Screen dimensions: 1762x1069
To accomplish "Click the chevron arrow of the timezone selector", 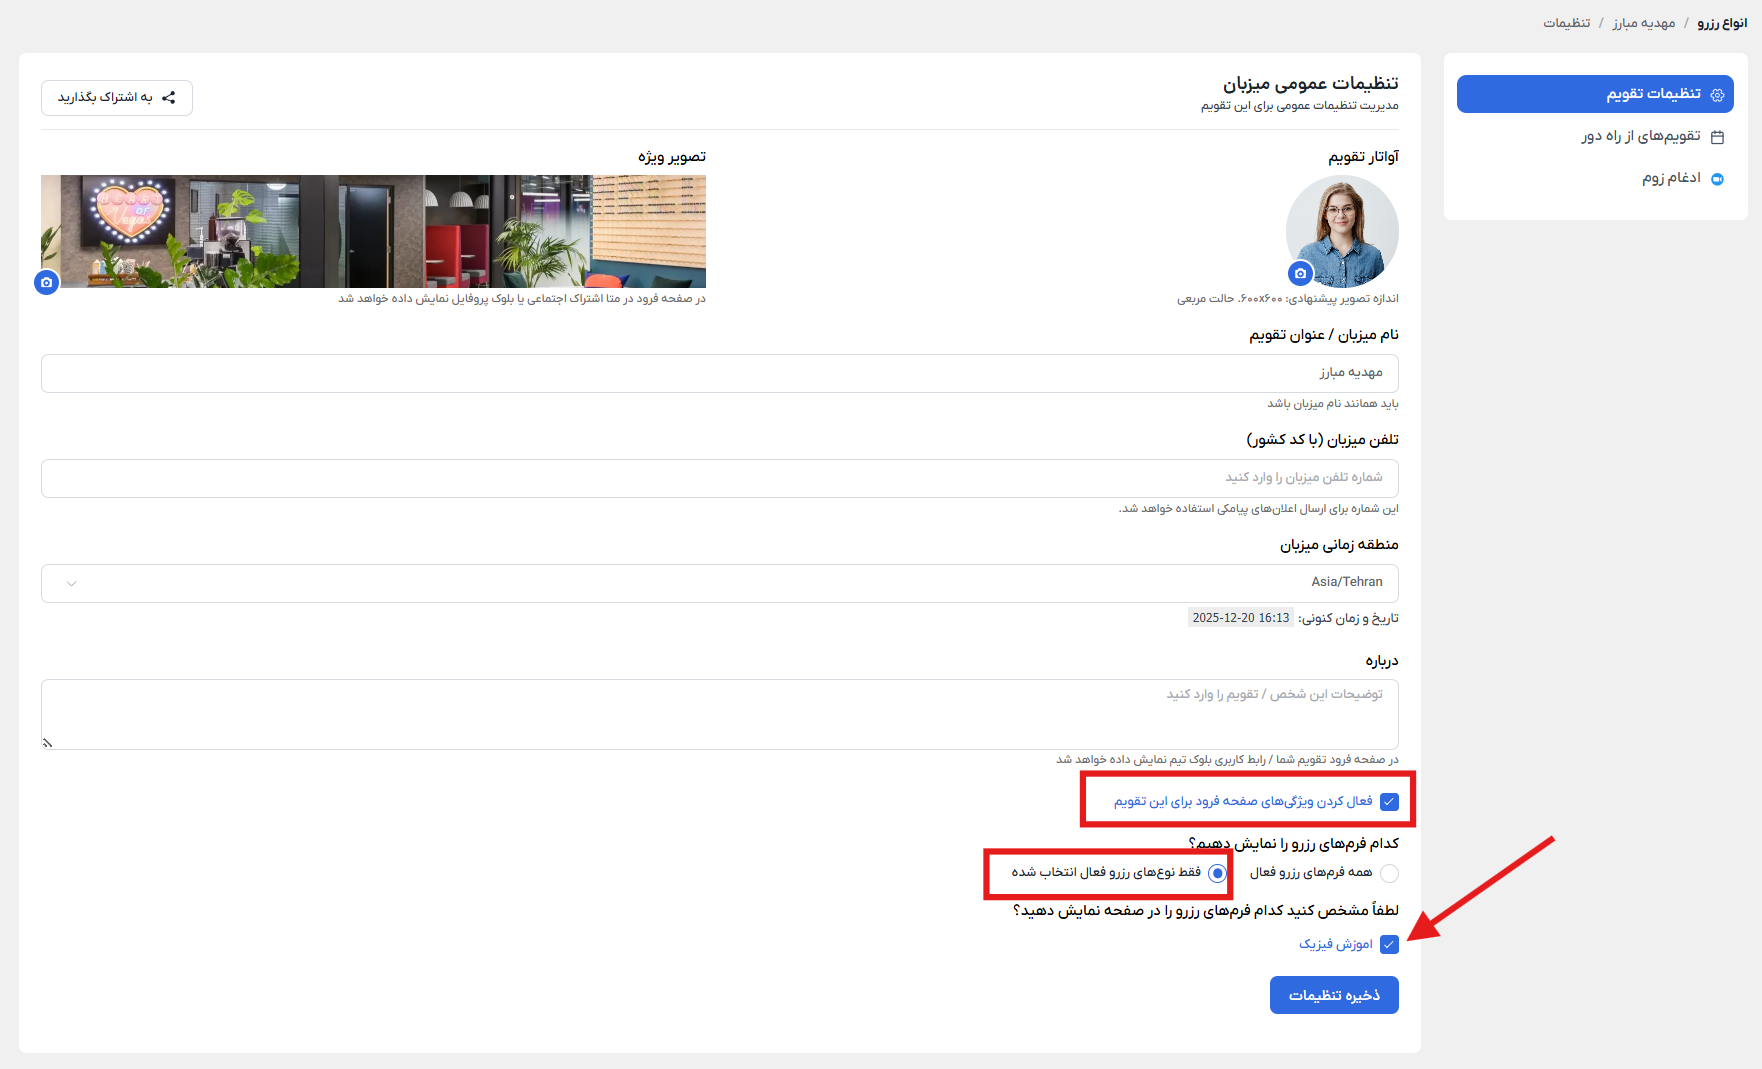I will pyautogui.click(x=71, y=584).
